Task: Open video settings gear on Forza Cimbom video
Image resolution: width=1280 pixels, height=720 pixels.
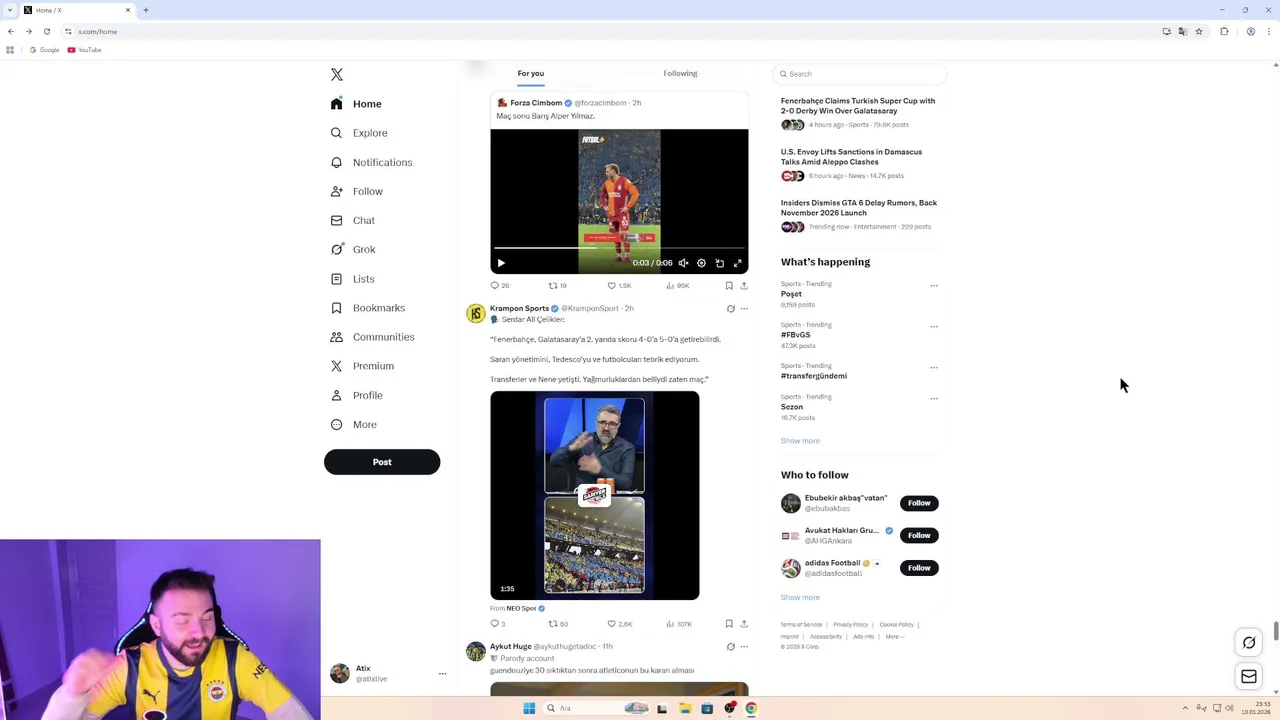Action: pyautogui.click(x=701, y=263)
